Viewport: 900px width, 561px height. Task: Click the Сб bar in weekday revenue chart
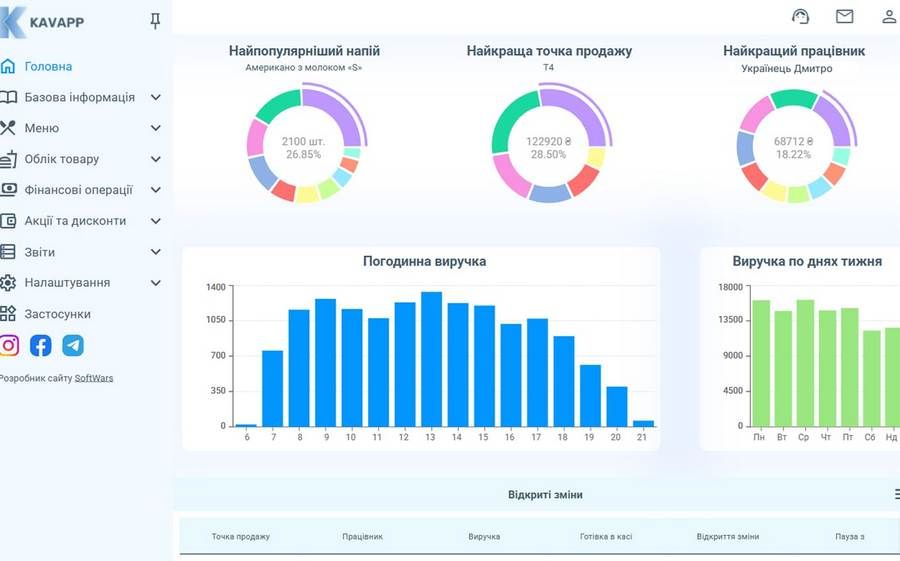[x=871, y=378]
